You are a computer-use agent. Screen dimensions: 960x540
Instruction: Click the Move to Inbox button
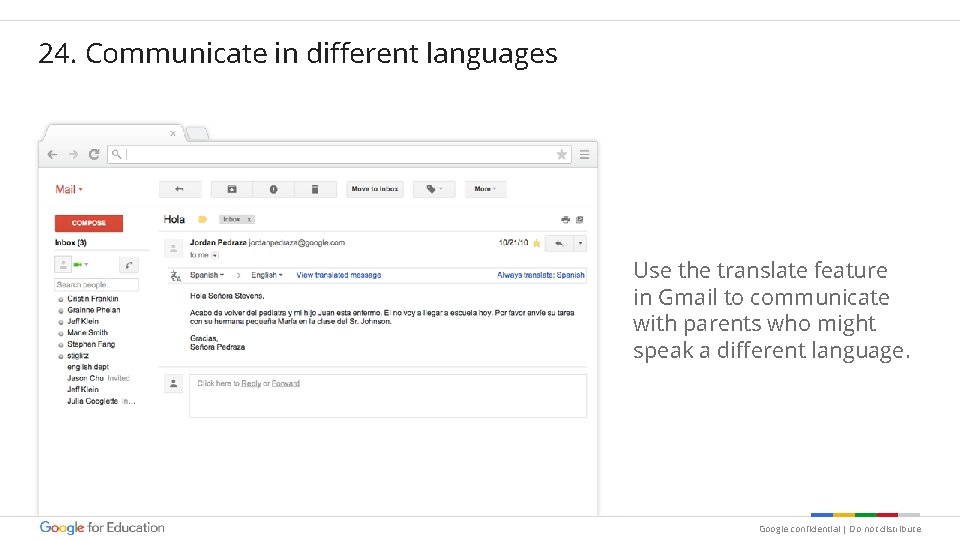[375, 189]
